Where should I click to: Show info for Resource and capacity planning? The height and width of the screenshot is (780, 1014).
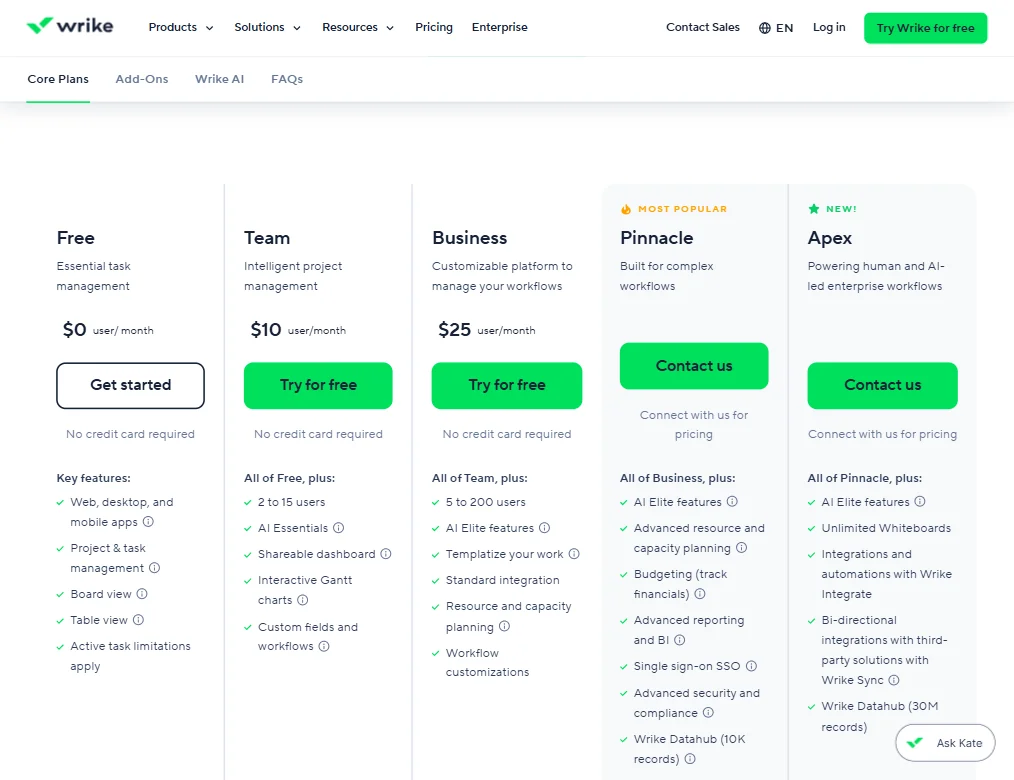504,625
